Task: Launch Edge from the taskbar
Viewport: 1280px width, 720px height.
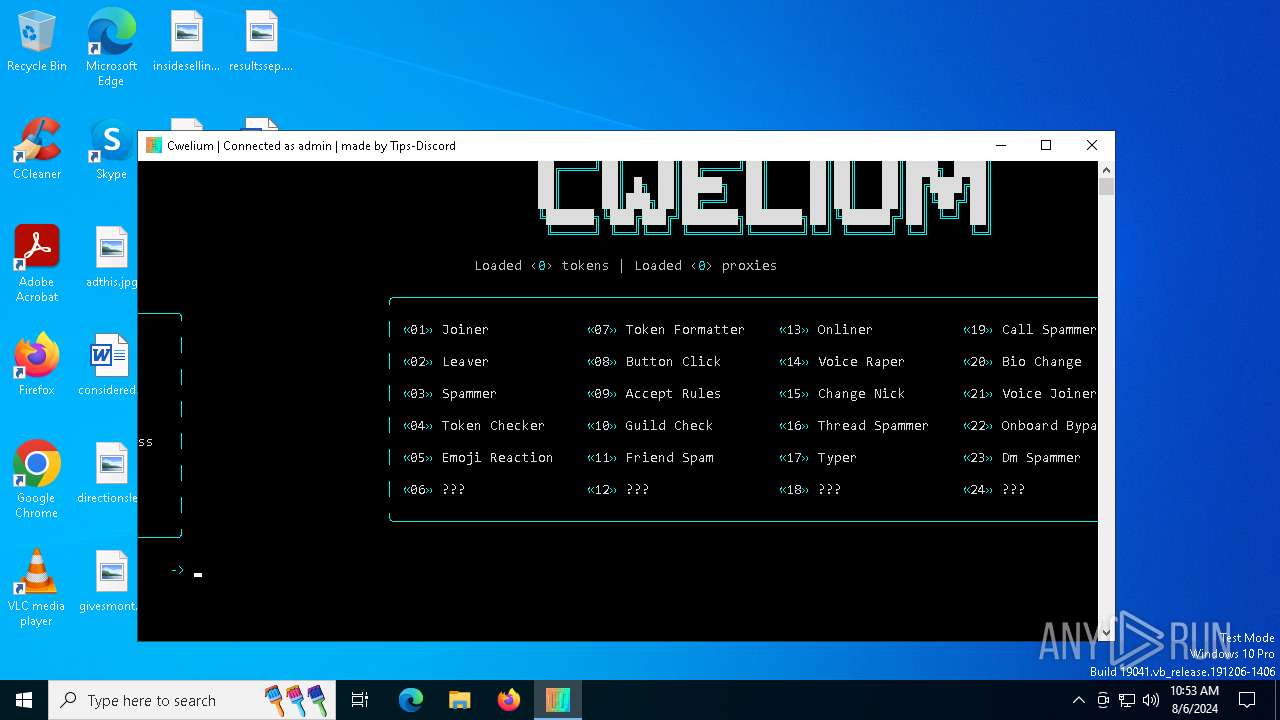Action: click(x=411, y=700)
